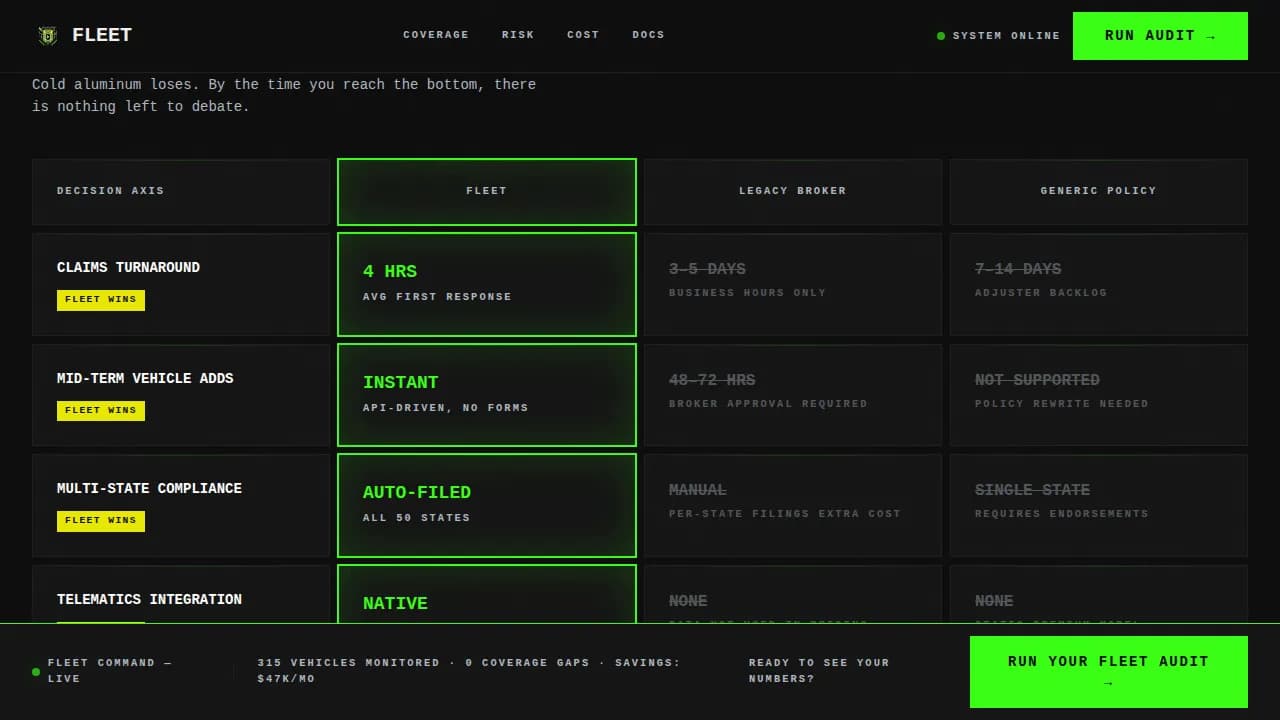The width and height of the screenshot is (1280, 720).
Task: Click the AUTO-FILED value cell
Action: click(487, 505)
